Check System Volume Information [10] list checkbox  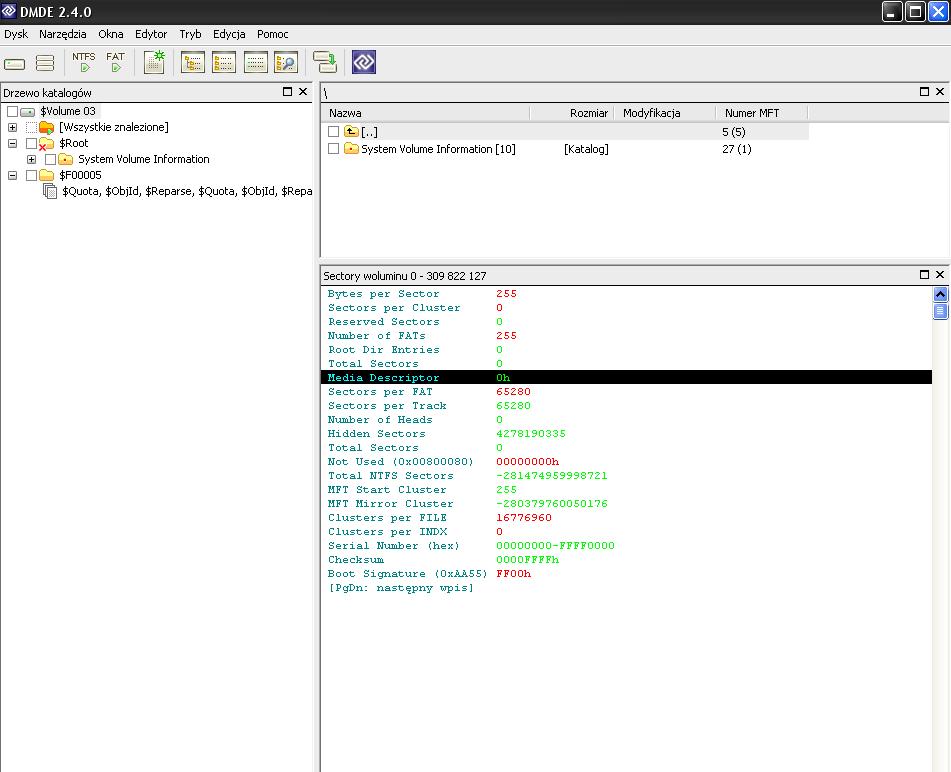(334, 149)
